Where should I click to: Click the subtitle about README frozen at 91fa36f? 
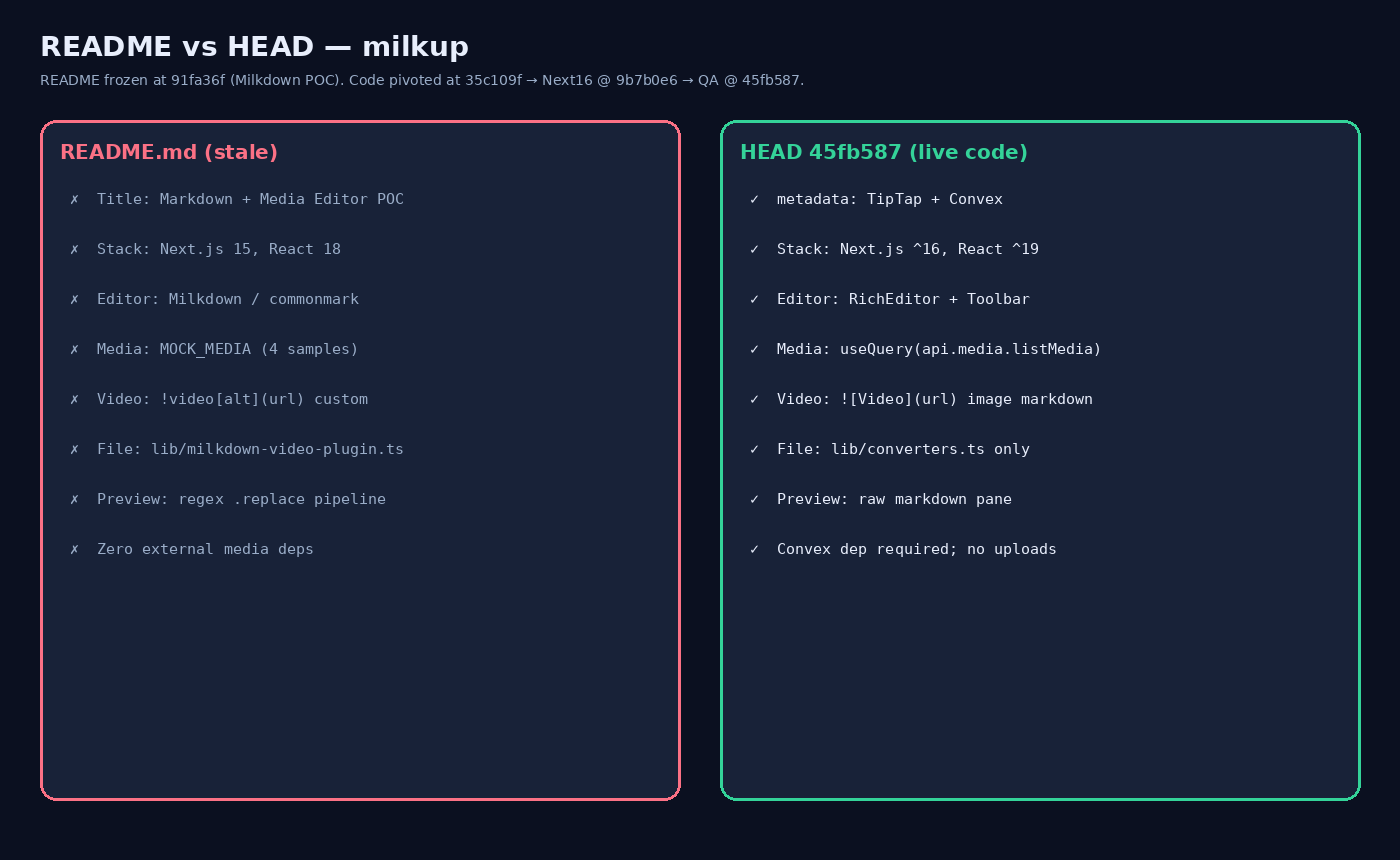(422, 80)
